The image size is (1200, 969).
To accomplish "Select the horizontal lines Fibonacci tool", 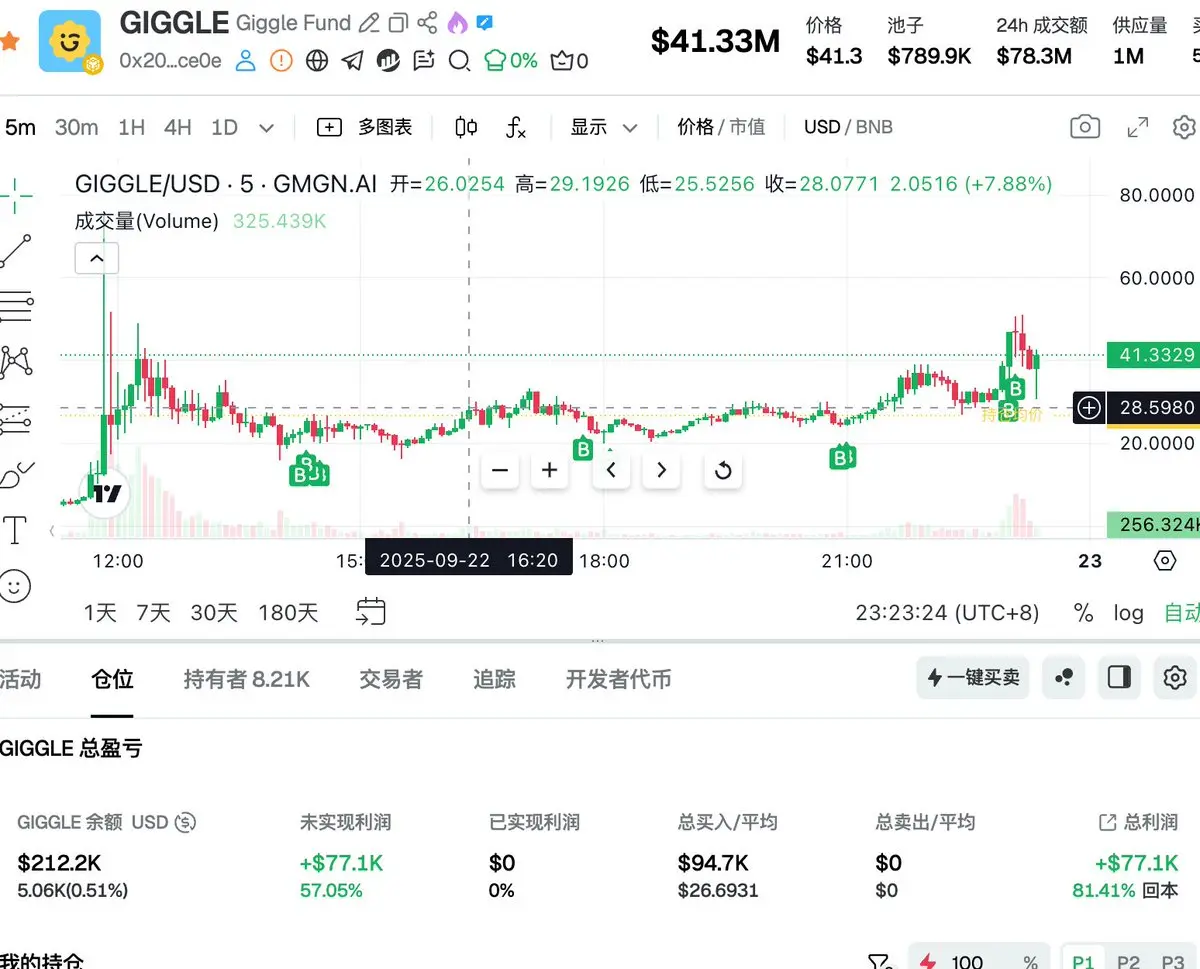I will [16, 306].
